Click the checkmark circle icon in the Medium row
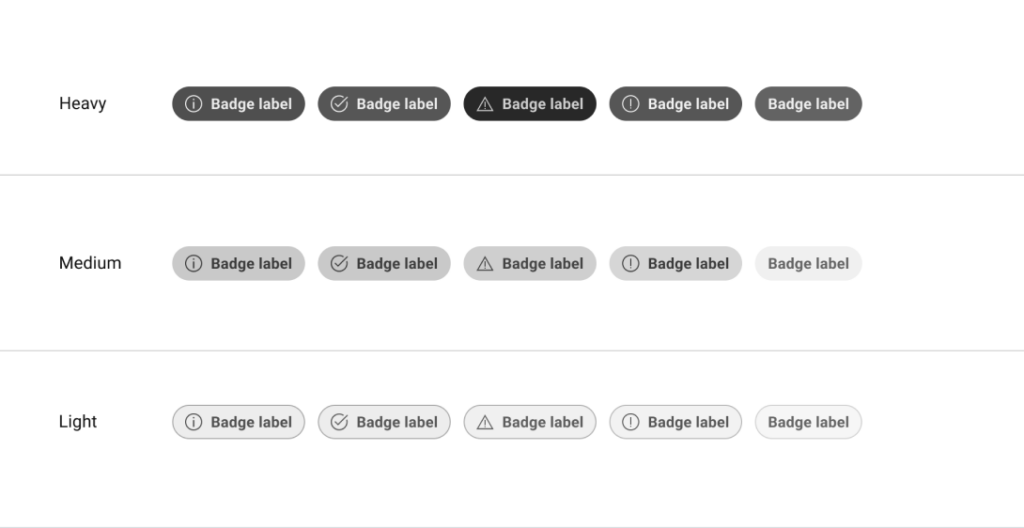 (x=339, y=264)
